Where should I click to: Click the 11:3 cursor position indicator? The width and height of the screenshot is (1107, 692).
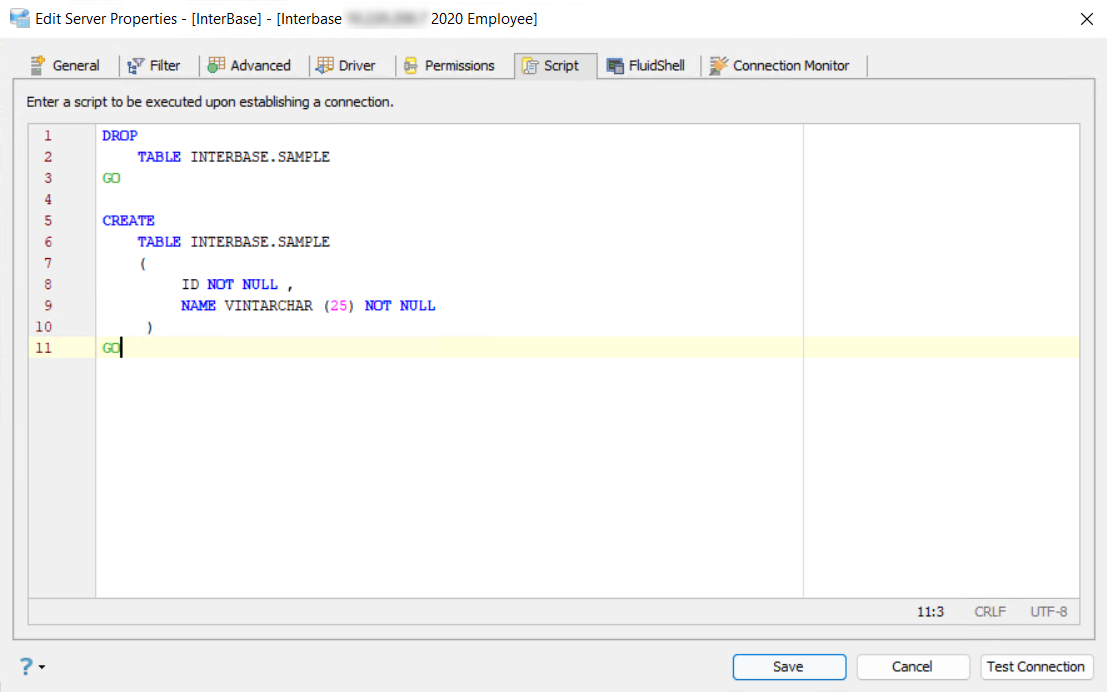click(931, 612)
